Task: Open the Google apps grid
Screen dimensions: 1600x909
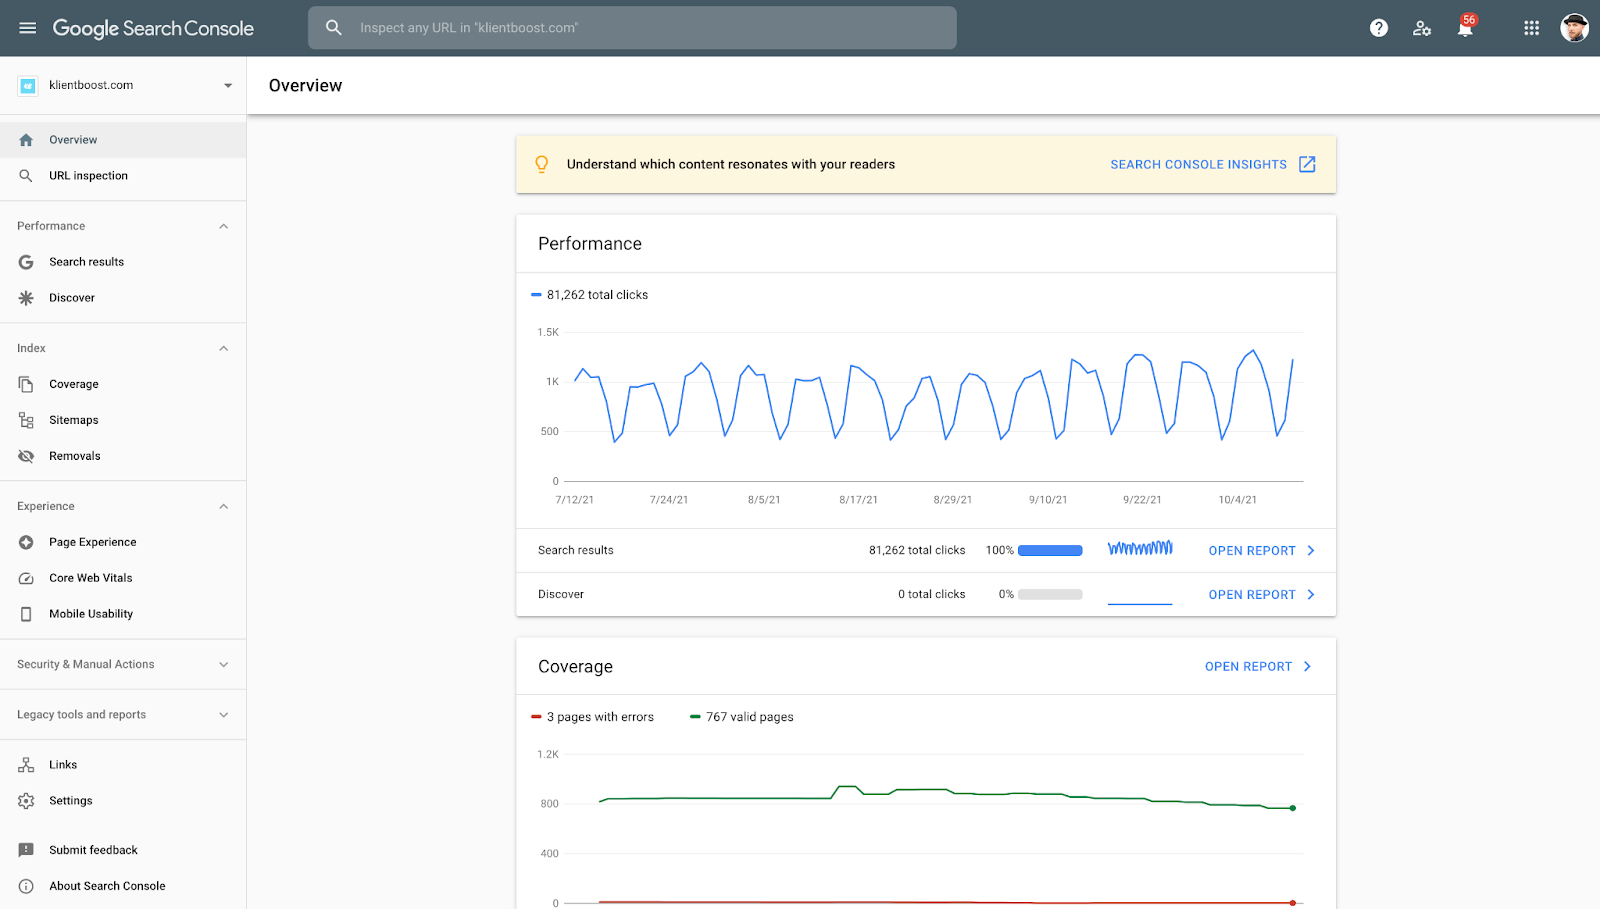Action: coord(1531,28)
